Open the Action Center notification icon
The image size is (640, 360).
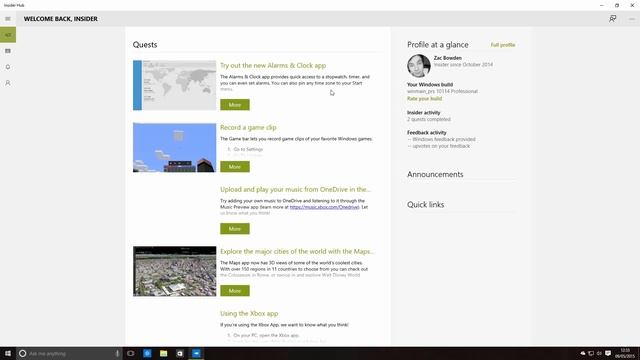pyautogui.click(x=608, y=353)
